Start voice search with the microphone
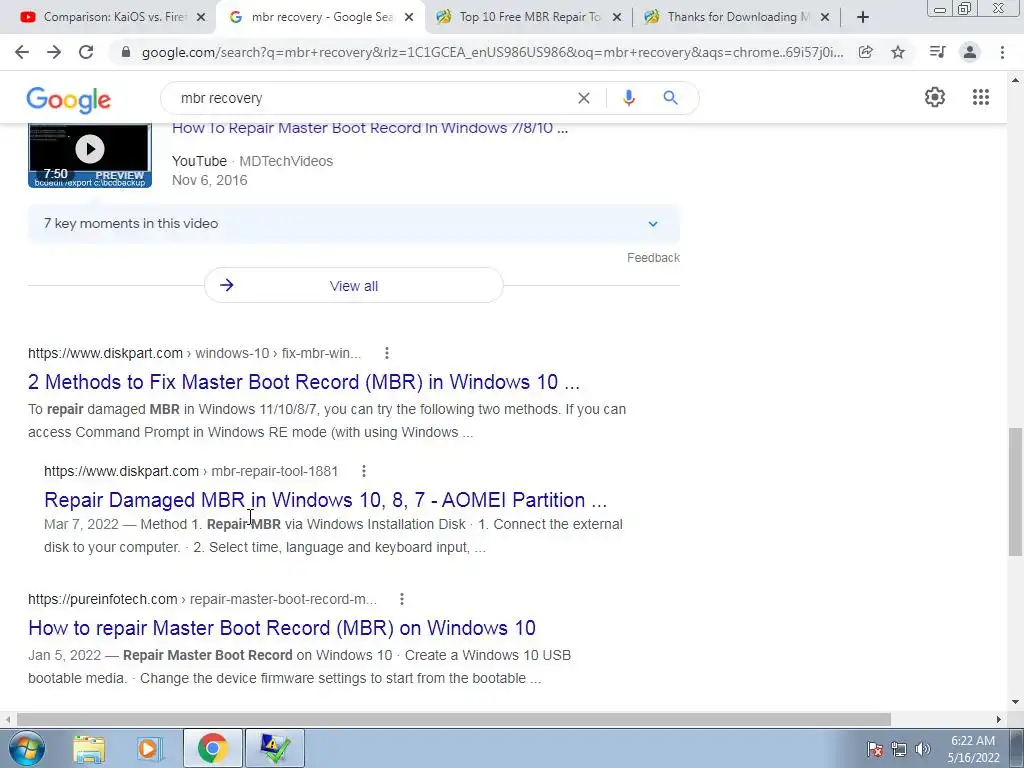 coord(629,98)
